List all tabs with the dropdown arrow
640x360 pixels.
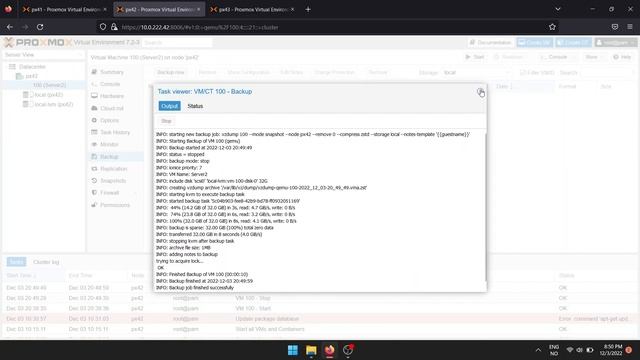[558, 9]
